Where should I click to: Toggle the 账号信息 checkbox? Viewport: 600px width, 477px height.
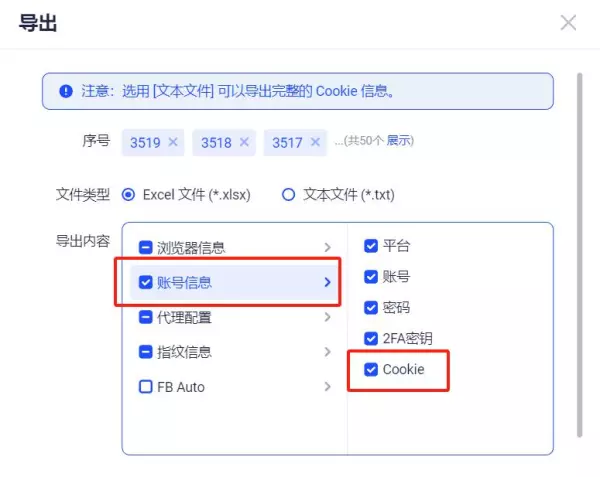(x=145, y=282)
